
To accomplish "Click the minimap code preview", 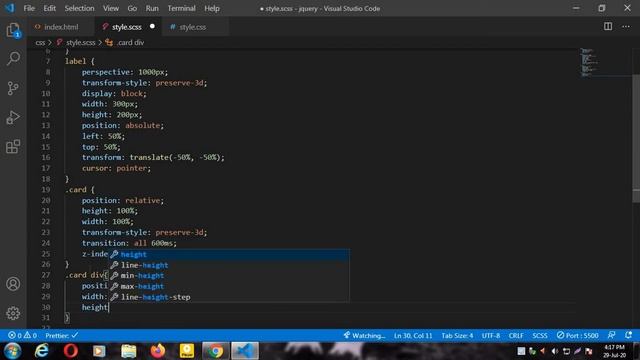I will (x=589, y=62).
